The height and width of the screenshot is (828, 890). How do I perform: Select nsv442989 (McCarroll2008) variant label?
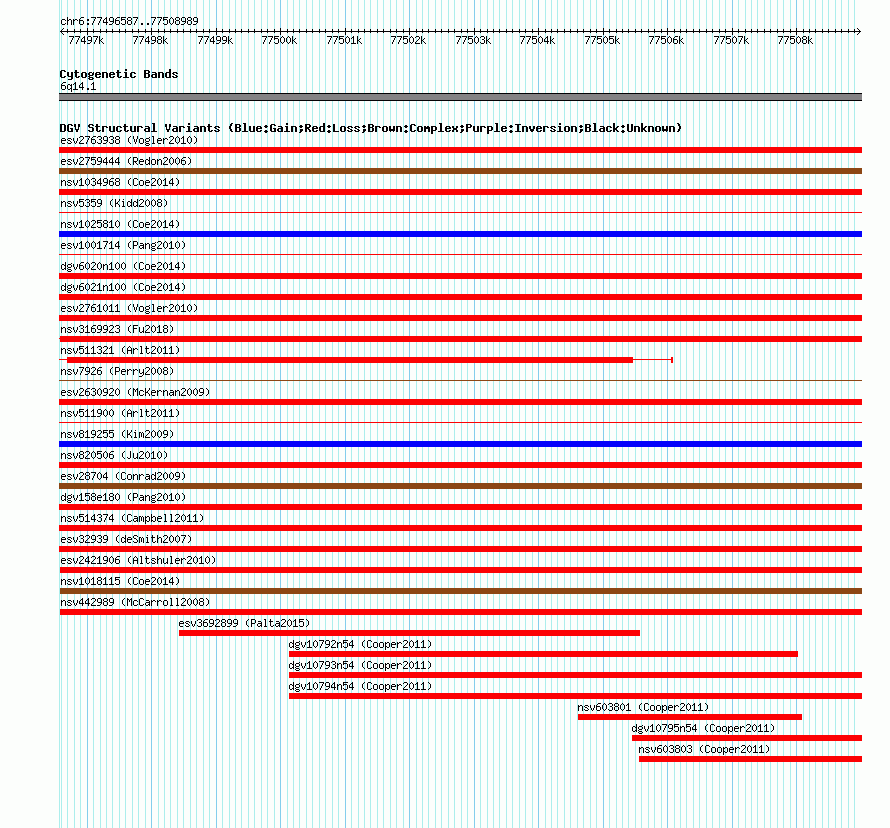[135, 602]
